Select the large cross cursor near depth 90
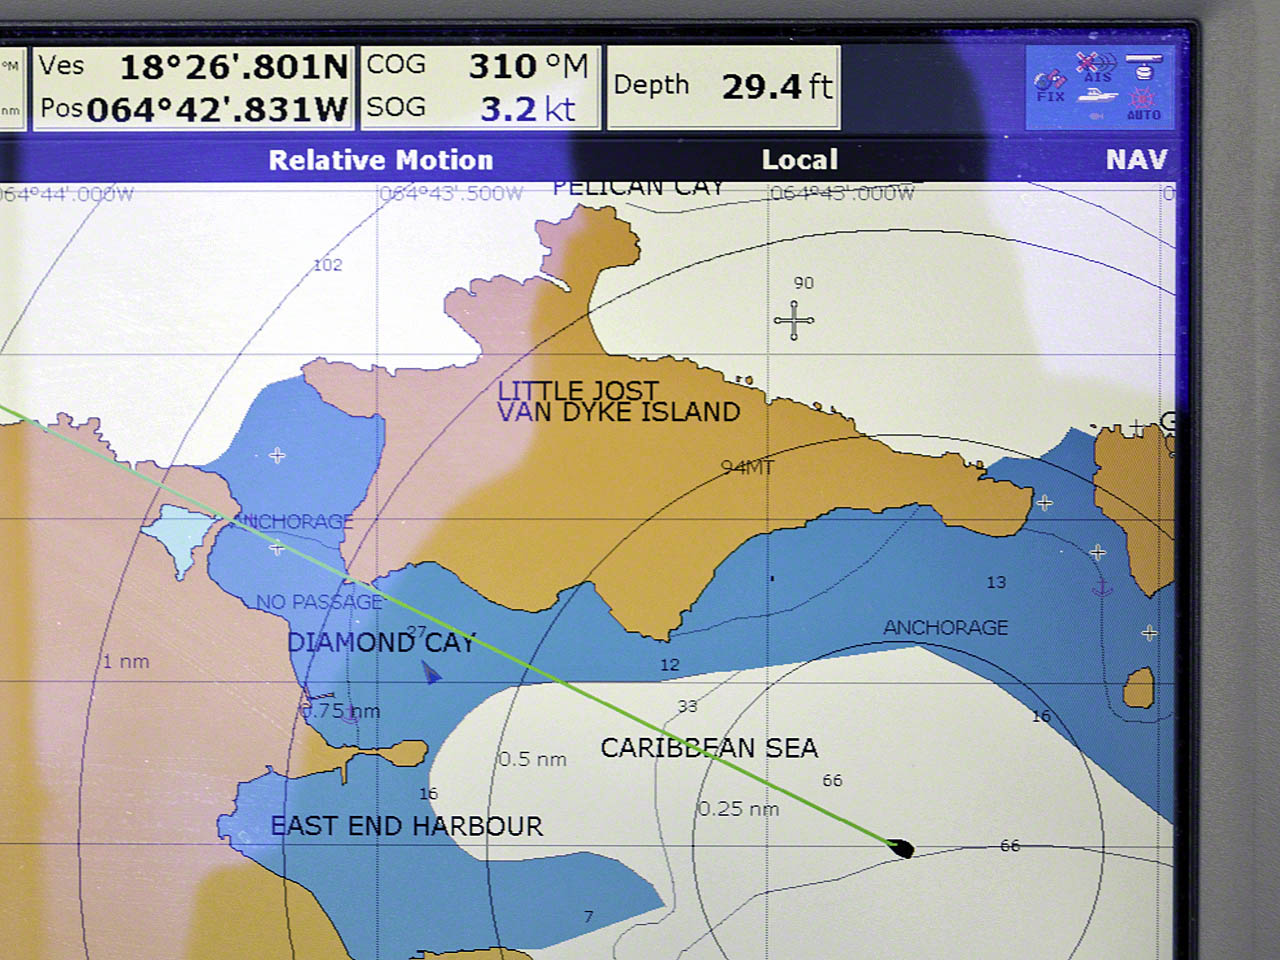Viewport: 1280px width, 960px height. pos(794,321)
